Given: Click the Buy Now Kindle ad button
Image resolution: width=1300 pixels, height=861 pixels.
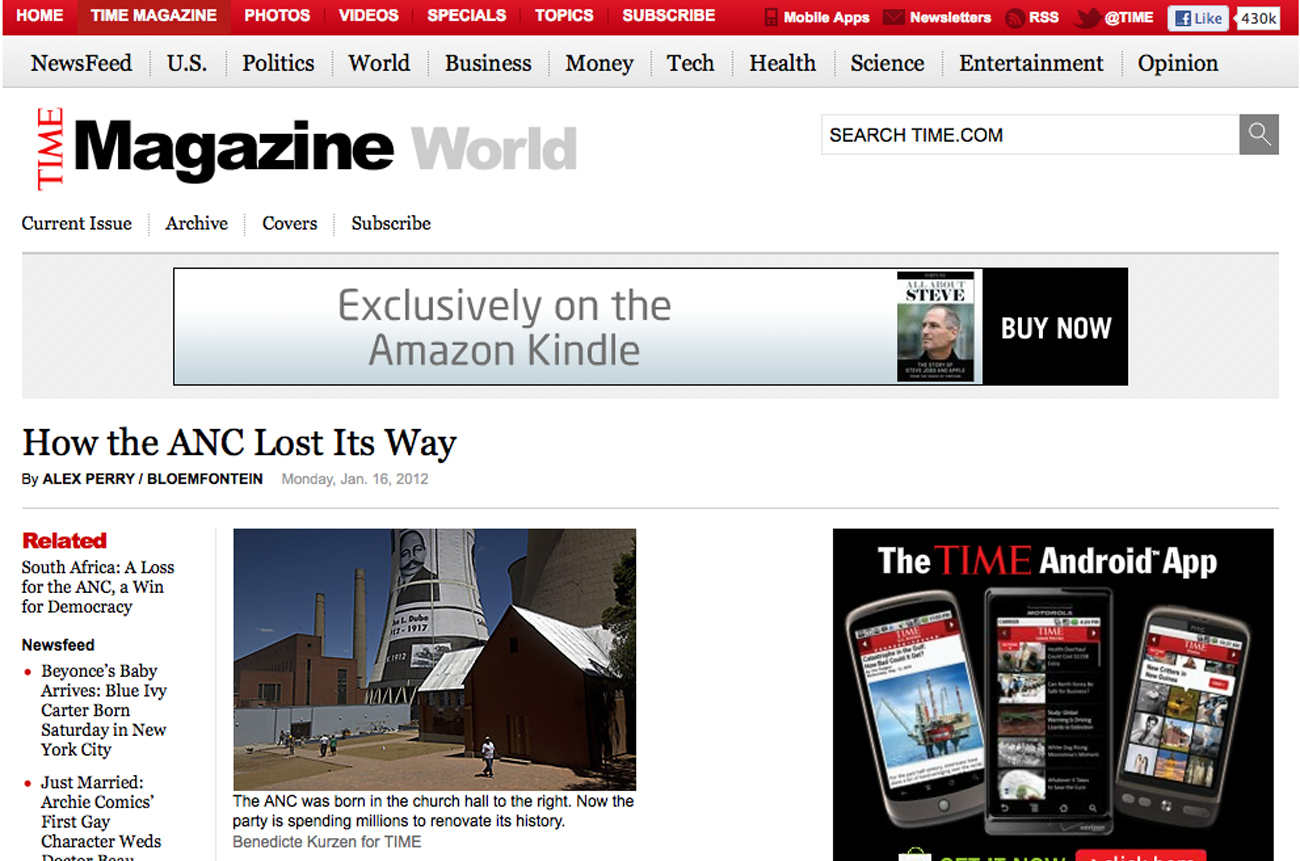Looking at the screenshot, I should click(x=1056, y=327).
